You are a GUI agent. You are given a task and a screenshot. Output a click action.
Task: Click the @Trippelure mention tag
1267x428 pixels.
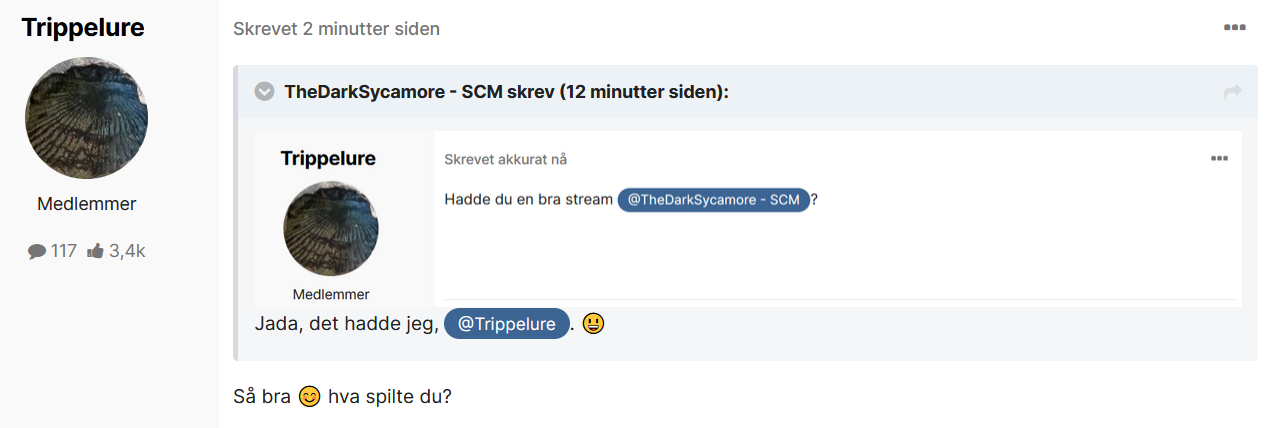tap(507, 324)
